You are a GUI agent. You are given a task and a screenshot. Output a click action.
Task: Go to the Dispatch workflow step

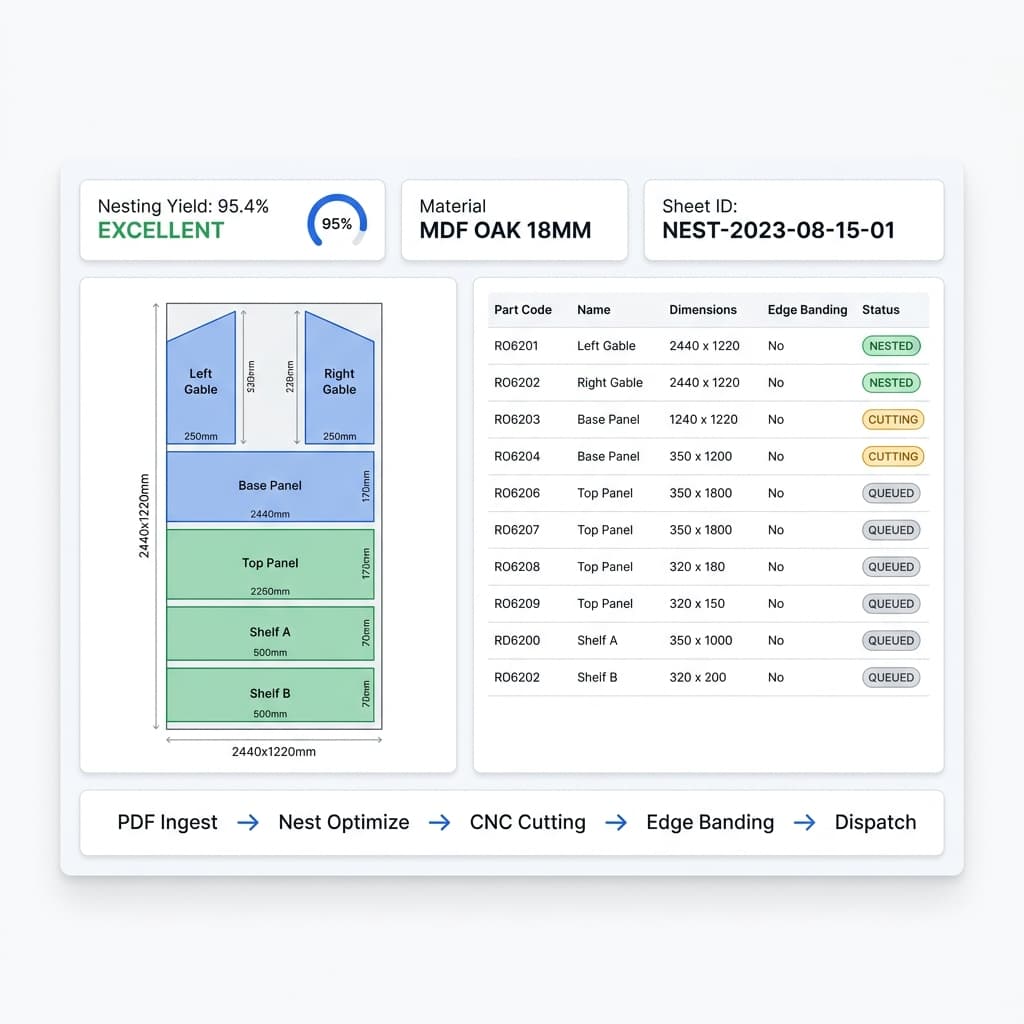(x=875, y=822)
